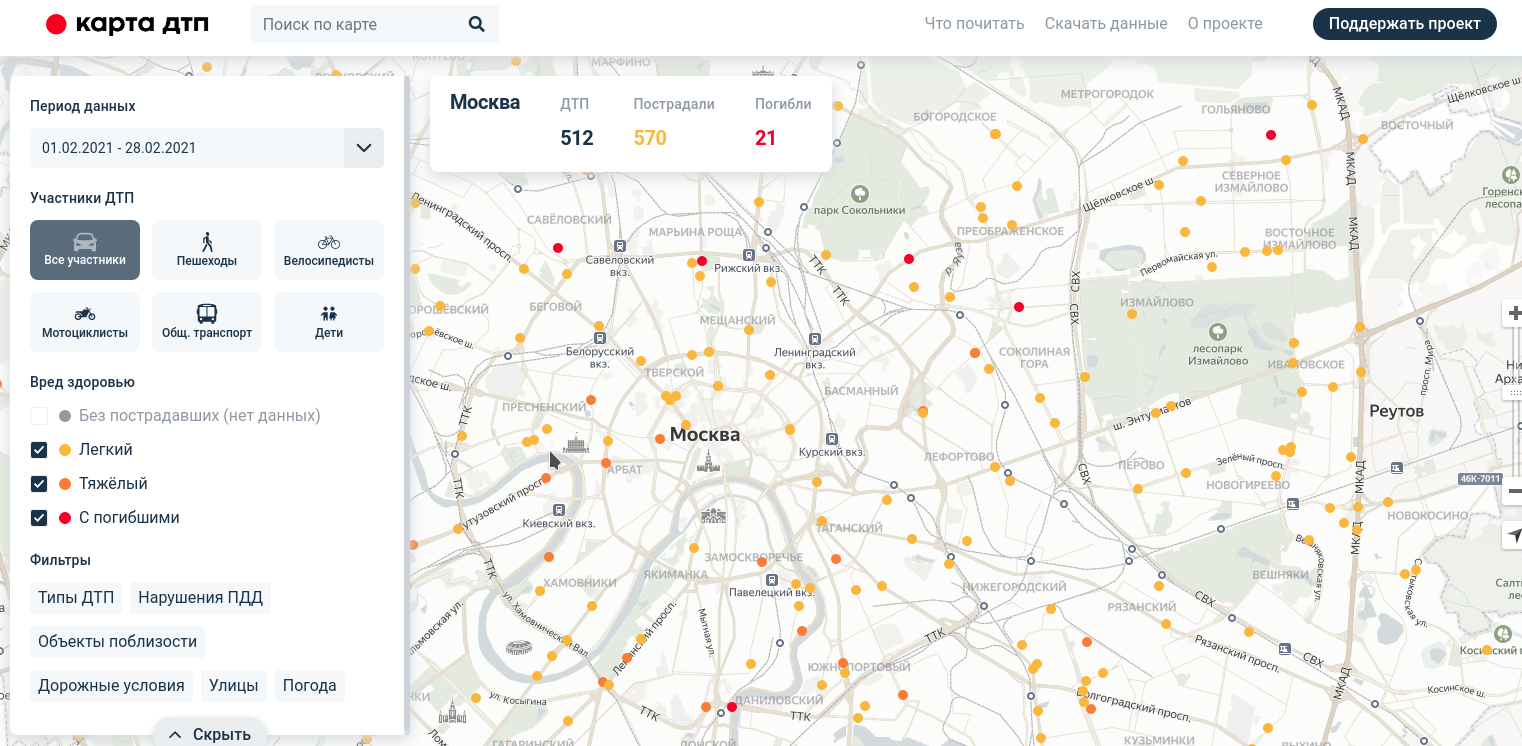Screen dimensions: 1522x746
Task: Select Велосипедисты participant filter
Action: (x=329, y=250)
